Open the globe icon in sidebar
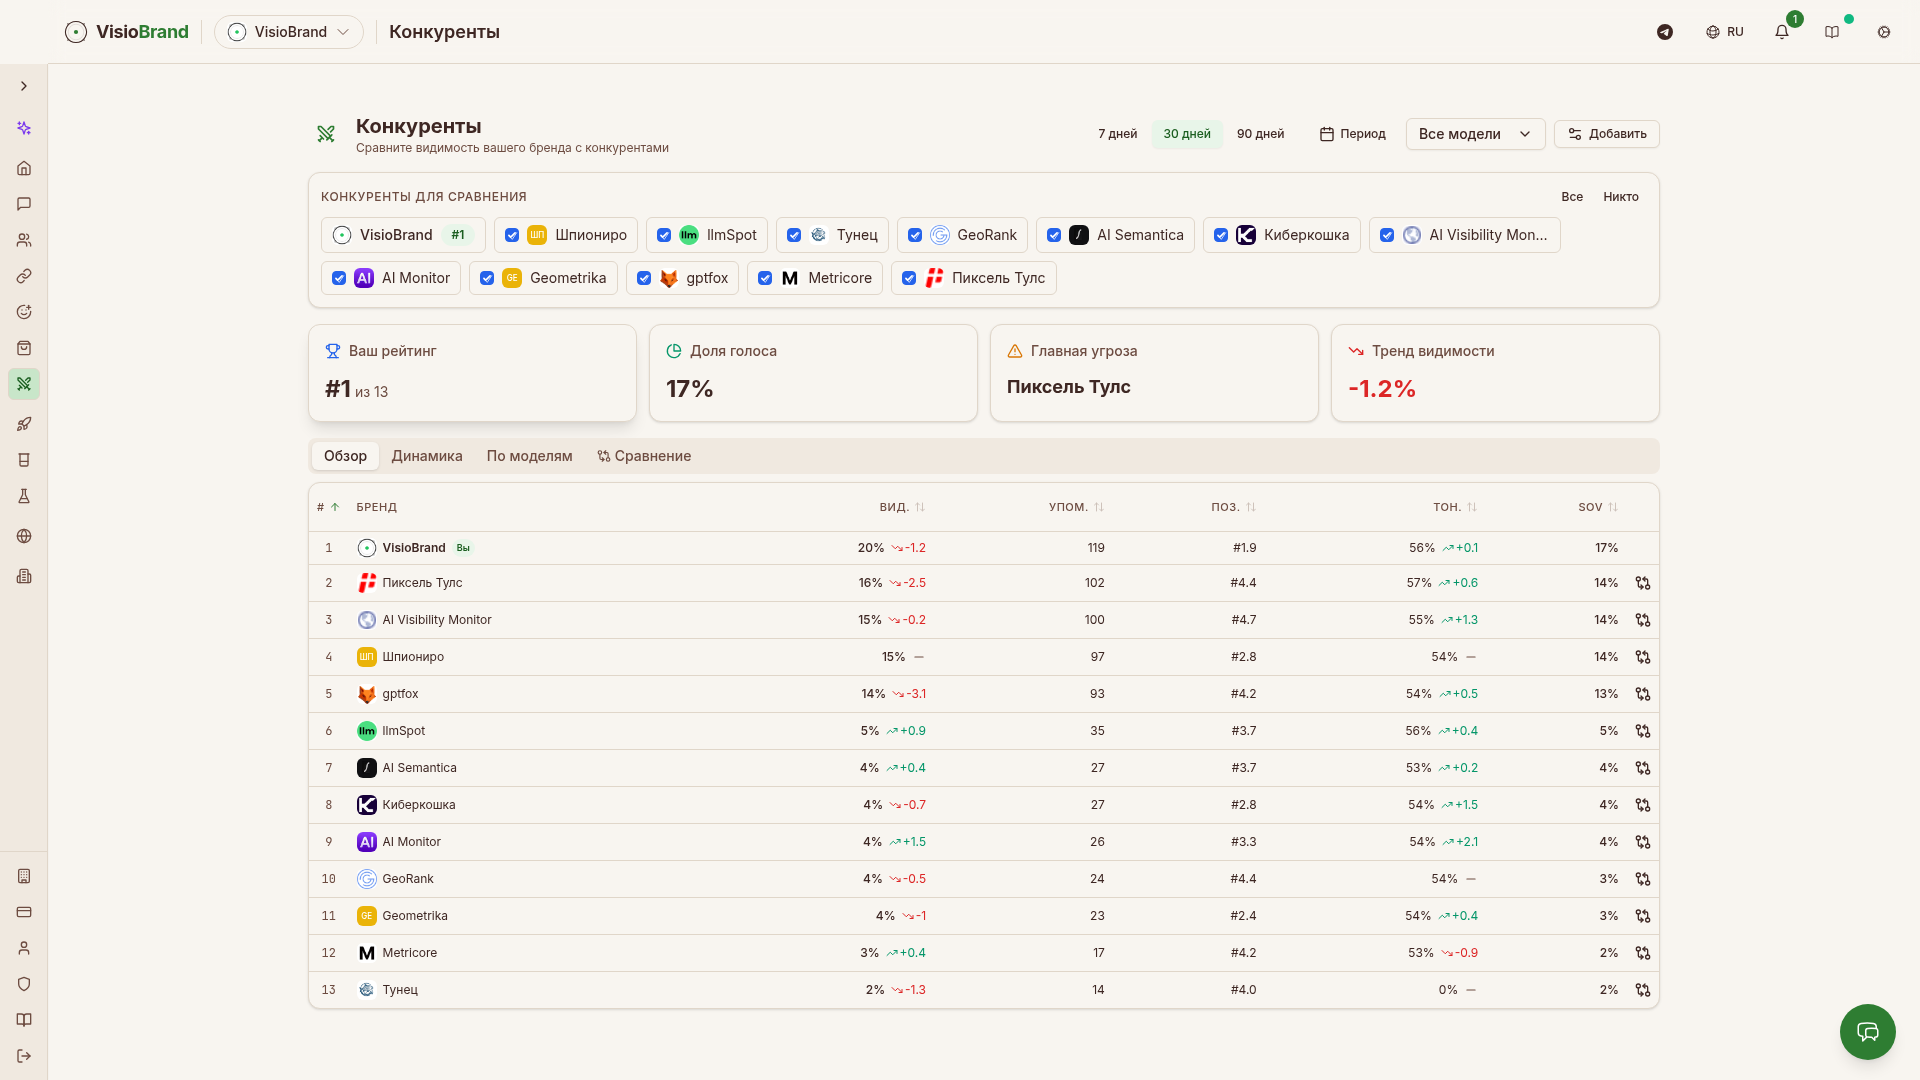This screenshot has width=1920, height=1080. [x=24, y=536]
